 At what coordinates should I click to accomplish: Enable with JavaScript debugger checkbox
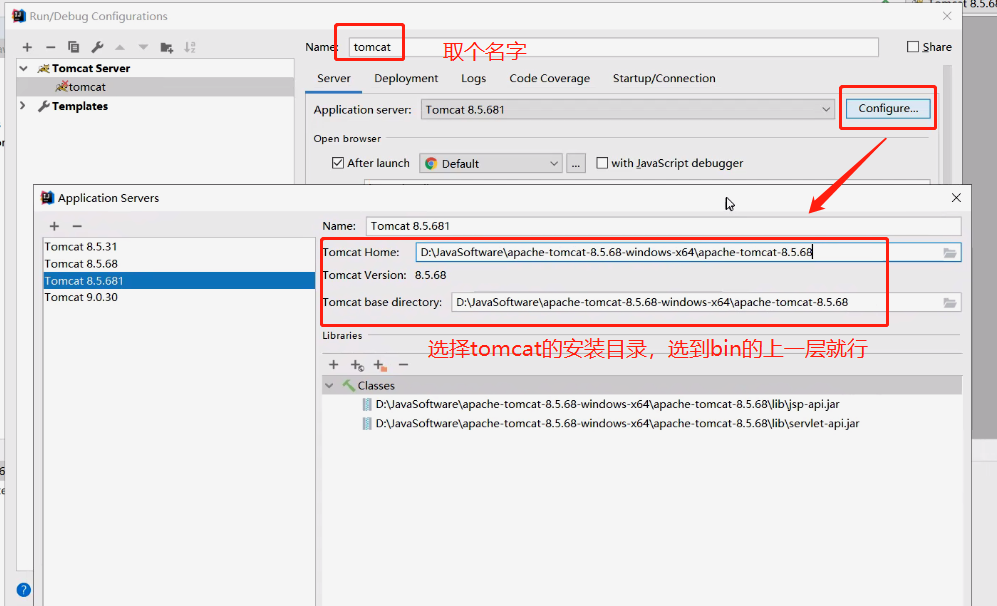coord(602,163)
